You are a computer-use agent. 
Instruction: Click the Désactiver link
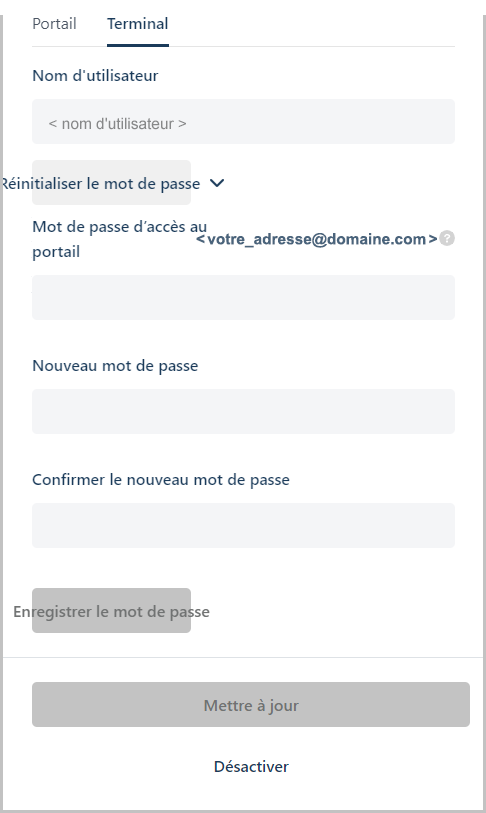pyautogui.click(x=251, y=766)
